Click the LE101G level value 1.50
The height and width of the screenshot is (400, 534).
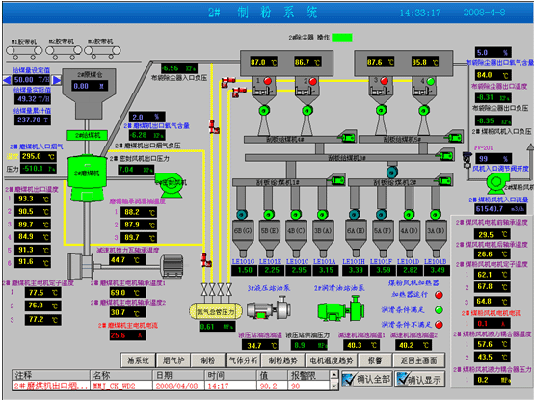point(244,270)
